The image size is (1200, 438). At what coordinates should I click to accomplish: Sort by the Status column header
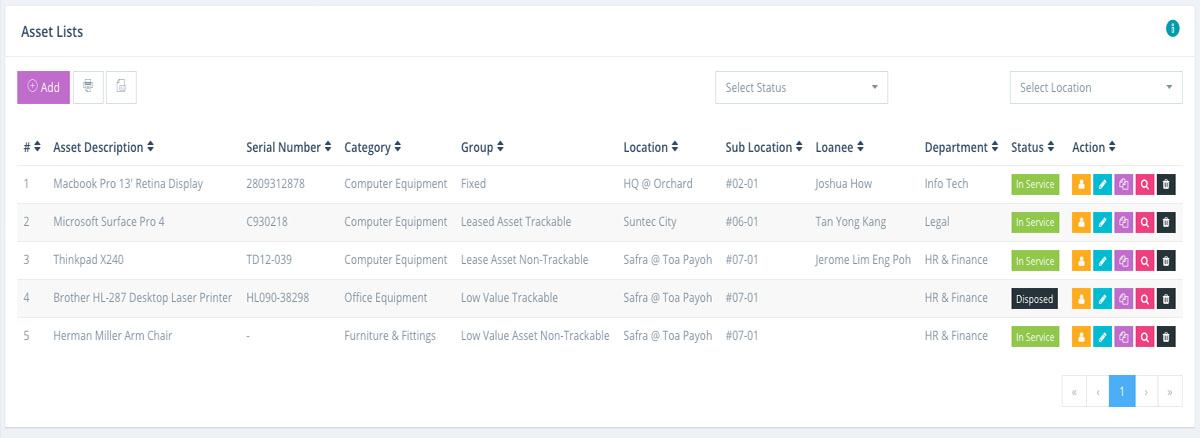click(x=1033, y=147)
